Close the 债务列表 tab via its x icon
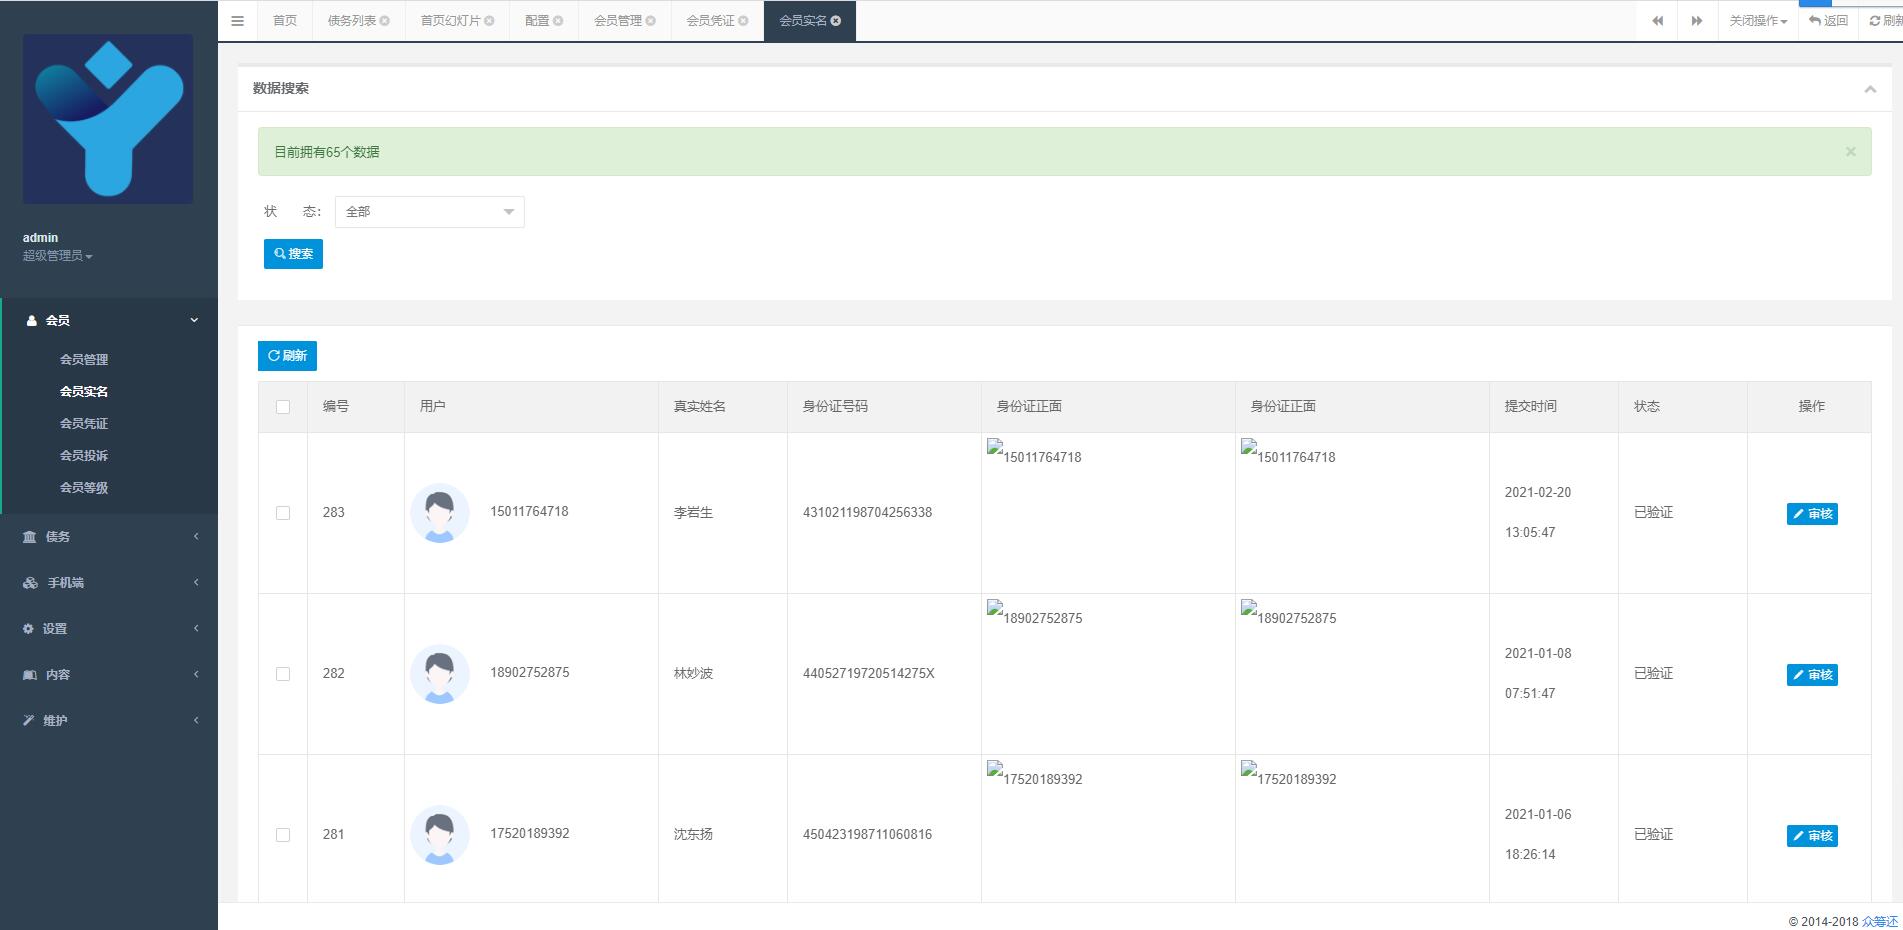1903x930 pixels. (x=385, y=21)
